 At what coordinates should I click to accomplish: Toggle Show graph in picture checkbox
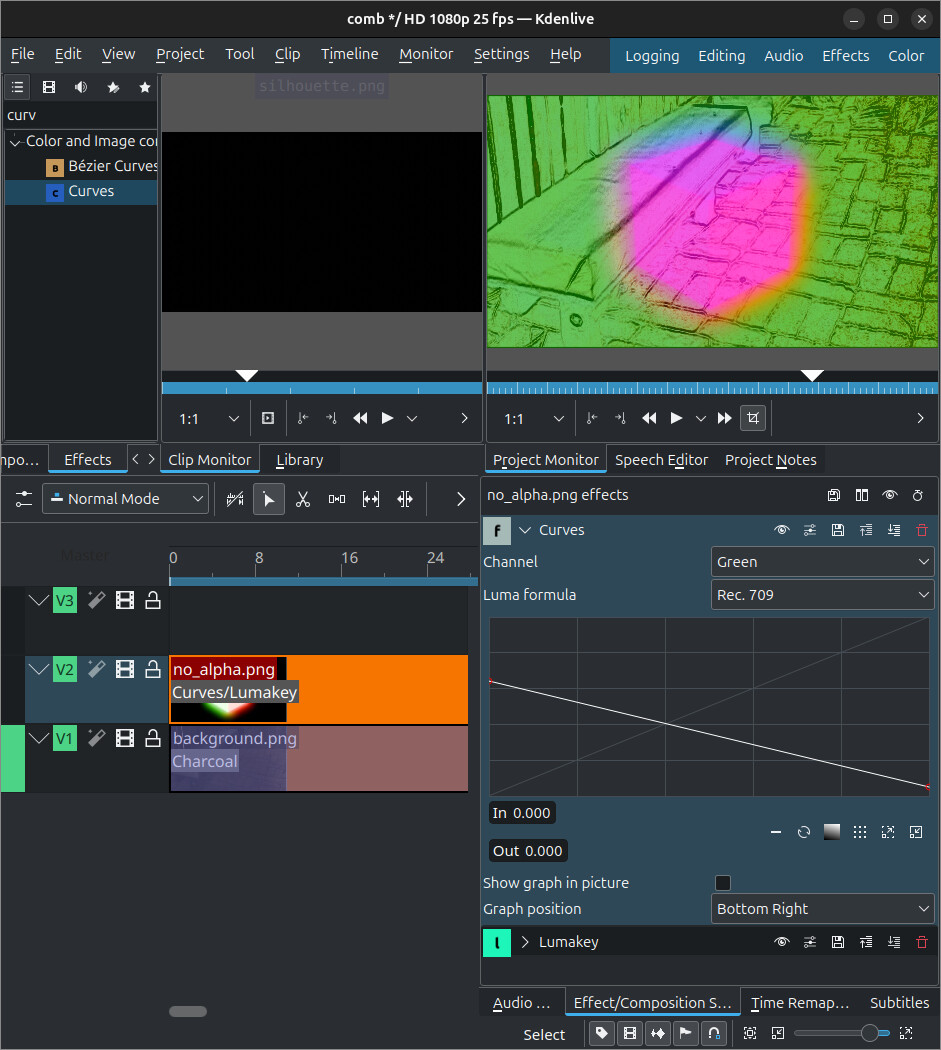pyautogui.click(x=723, y=883)
